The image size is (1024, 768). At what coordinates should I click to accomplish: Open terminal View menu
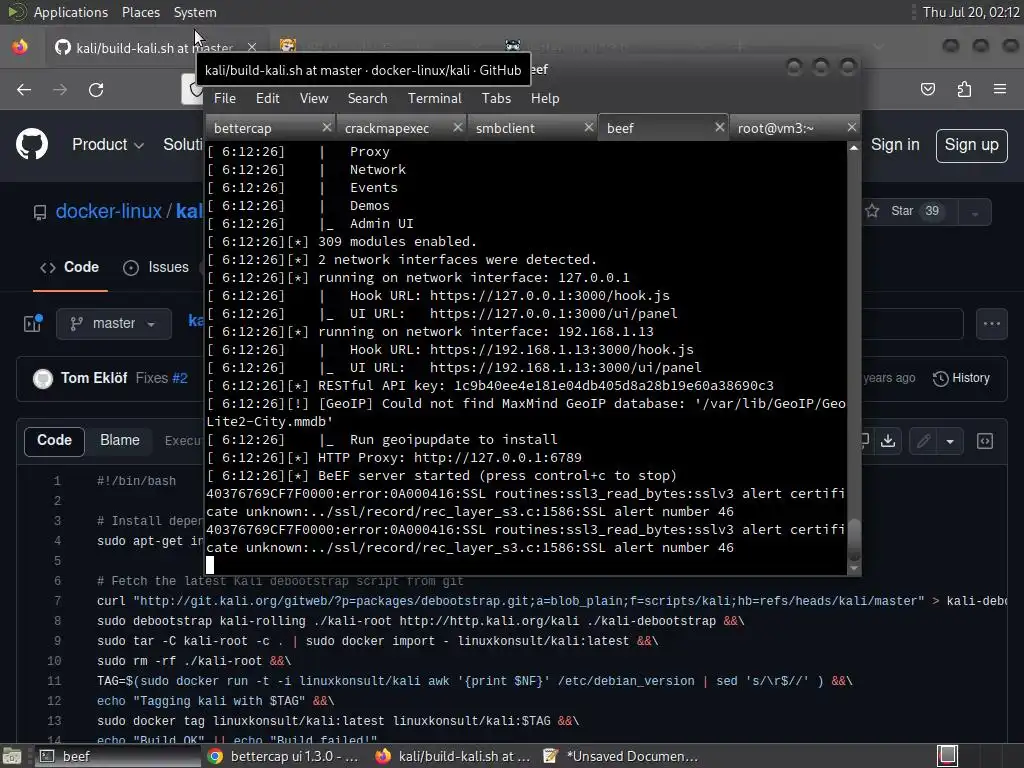314,98
